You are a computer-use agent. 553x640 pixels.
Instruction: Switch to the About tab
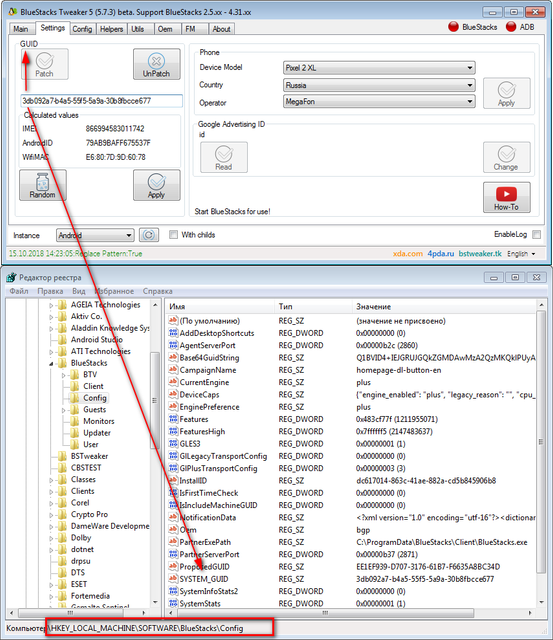(222, 29)
